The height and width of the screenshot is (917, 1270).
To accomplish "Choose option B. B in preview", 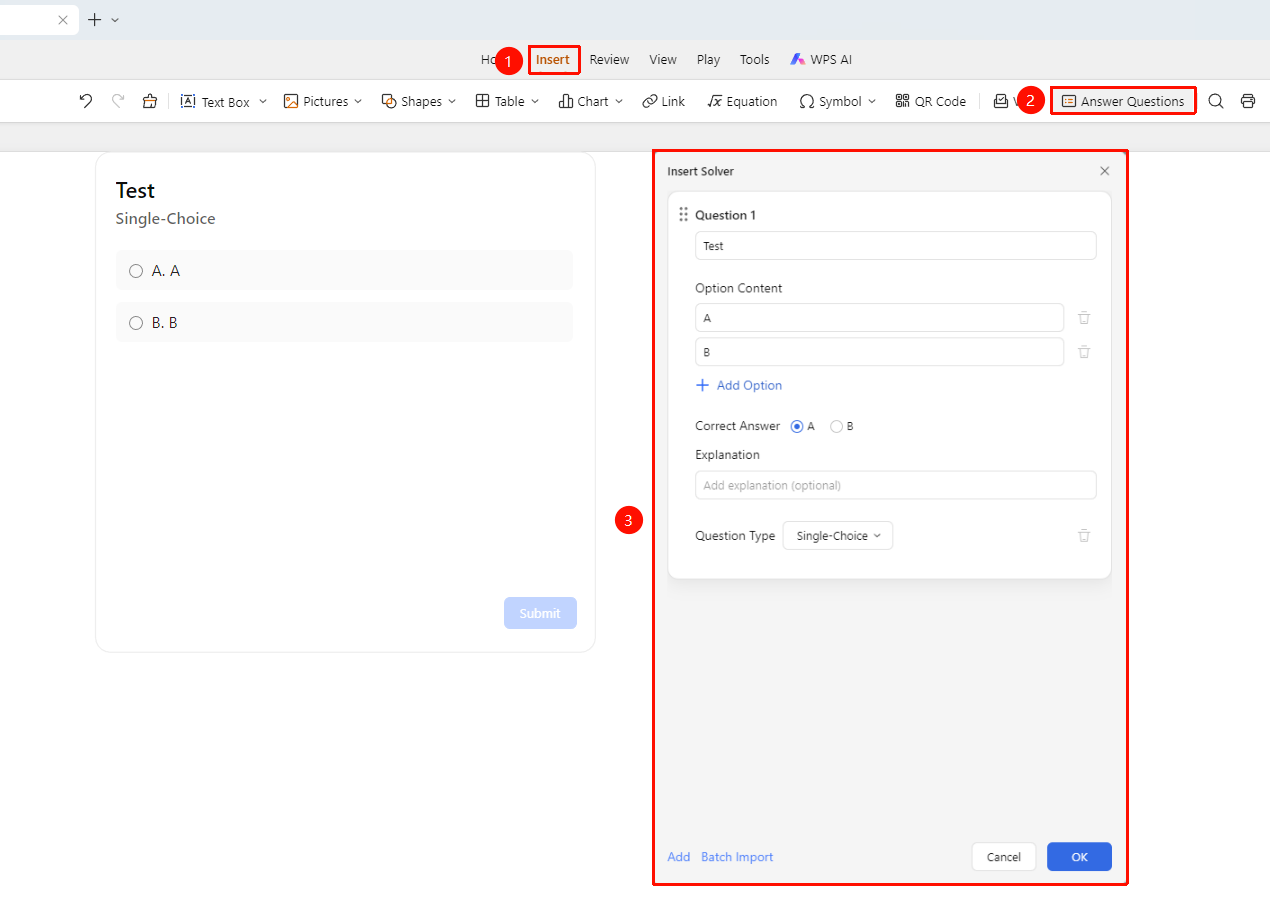I will coord(344,322).
